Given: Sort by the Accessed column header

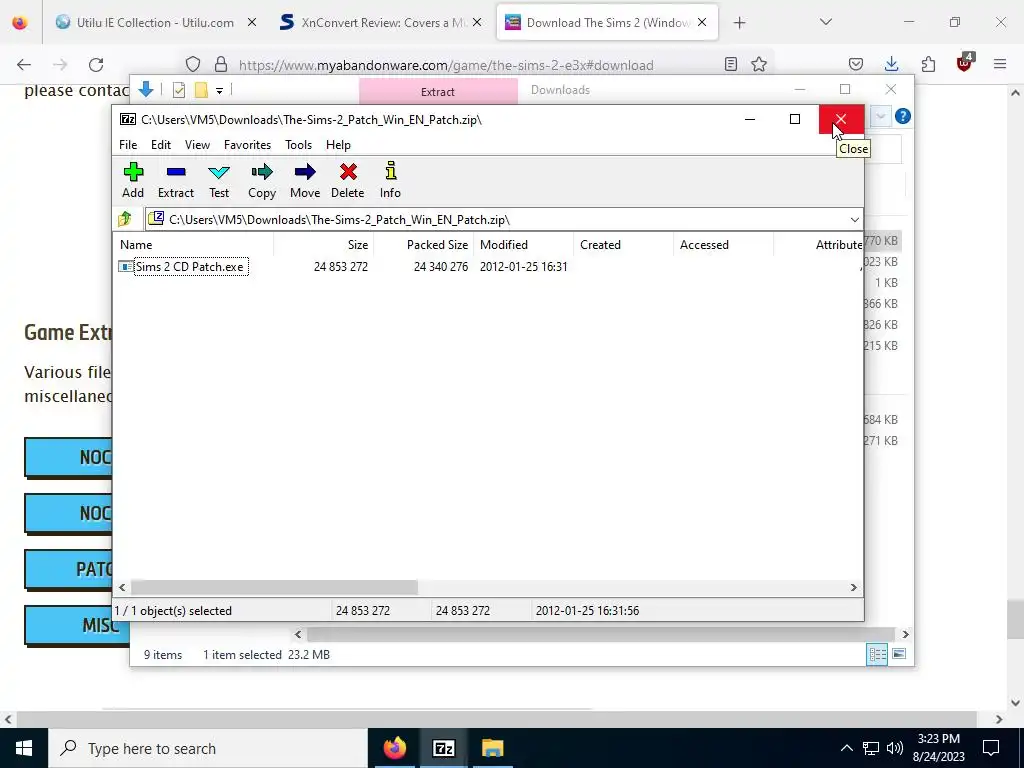Looking at the screenshot, I should point(724,245).
